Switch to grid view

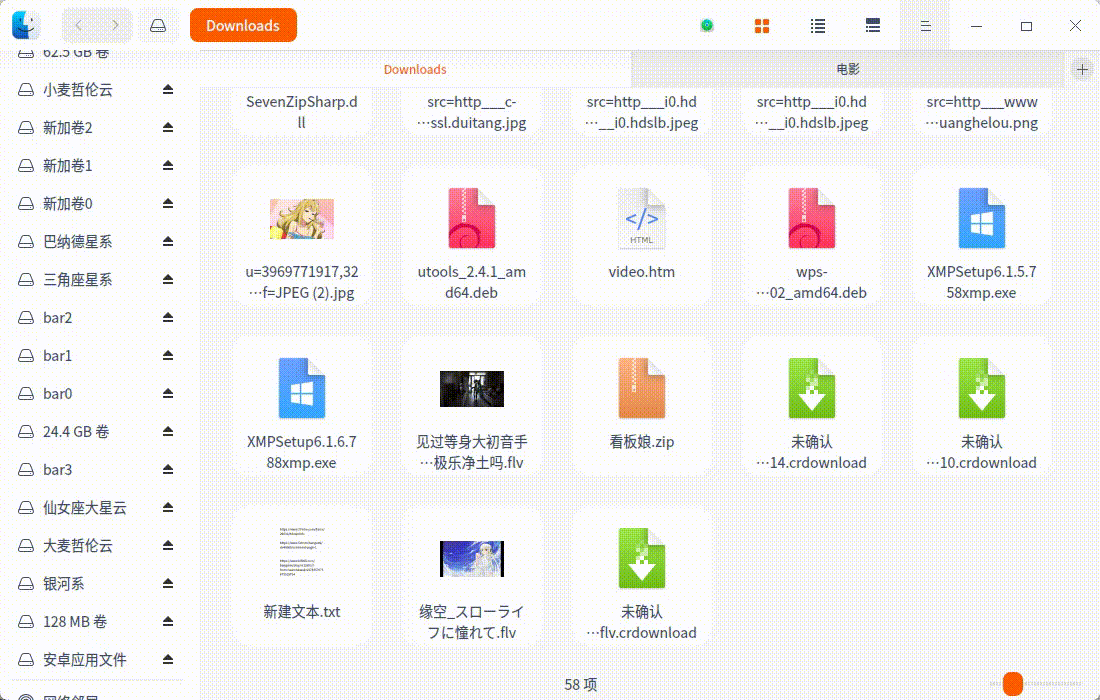pyautogui.click(x=762, y=25)
